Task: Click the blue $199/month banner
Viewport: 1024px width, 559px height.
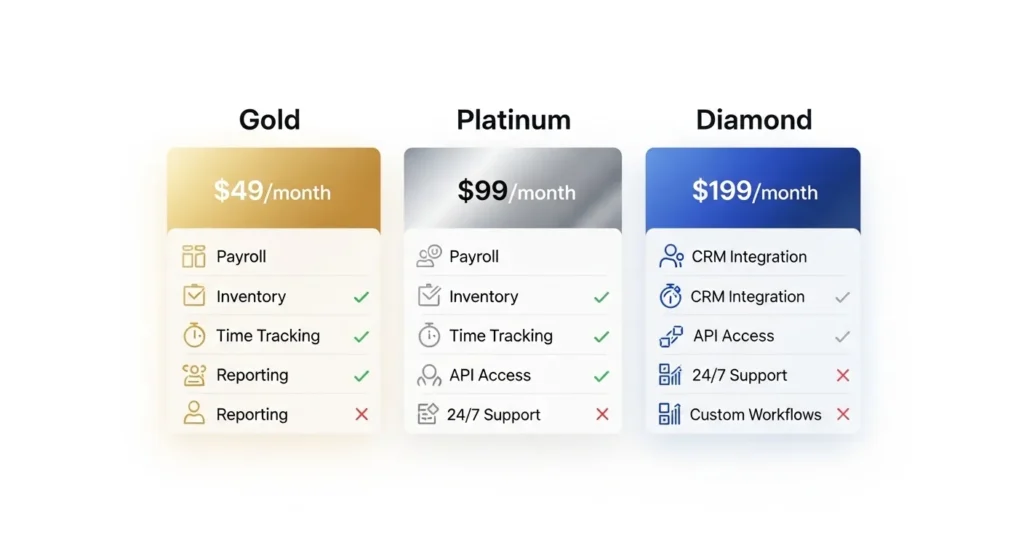Action: (753, 190)
